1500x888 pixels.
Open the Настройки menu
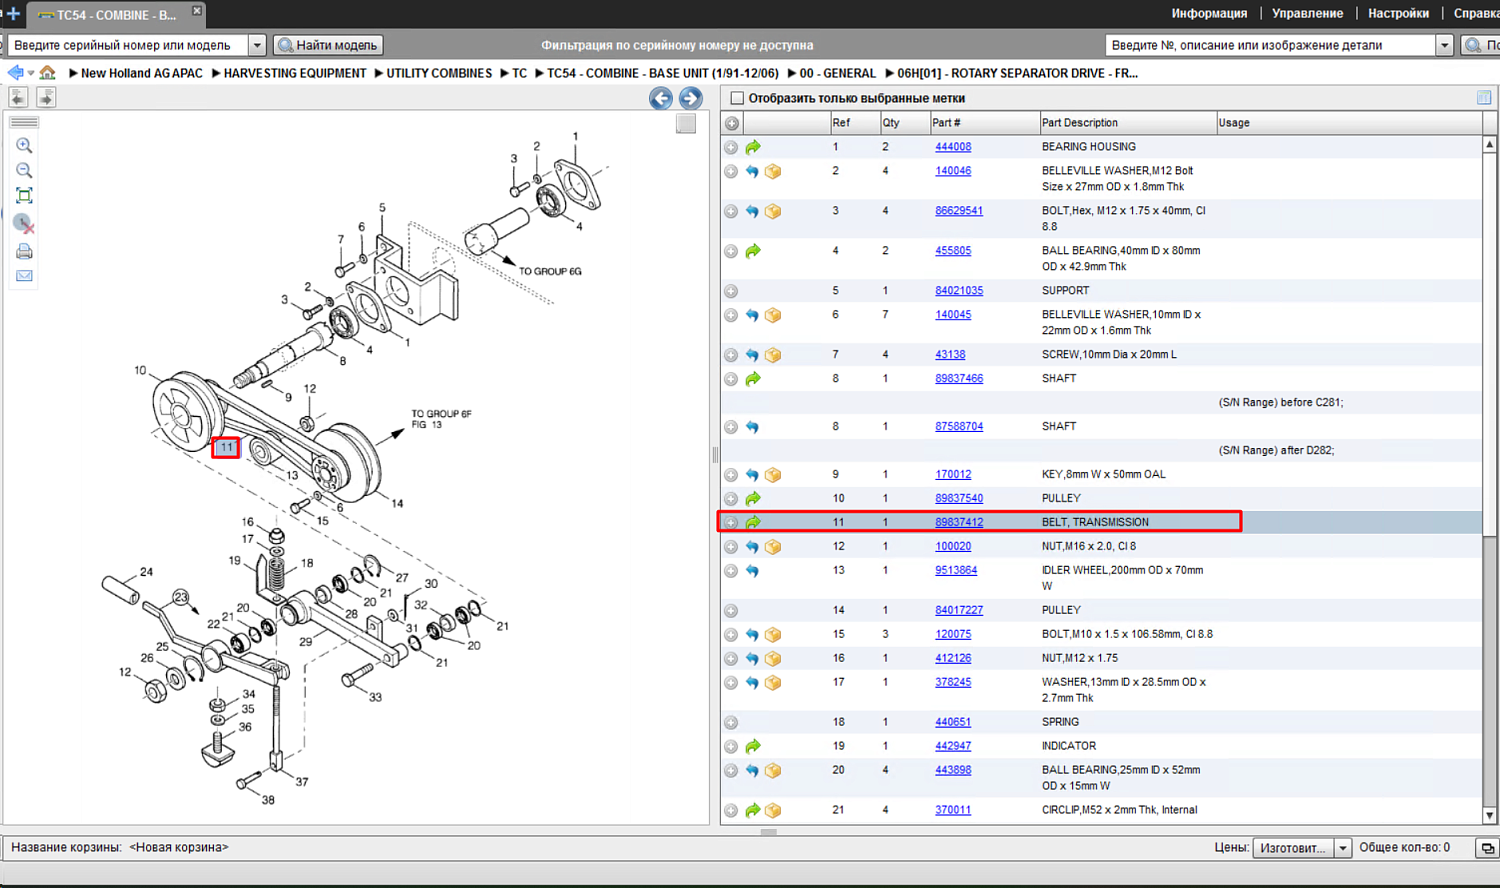point(1398,14)
